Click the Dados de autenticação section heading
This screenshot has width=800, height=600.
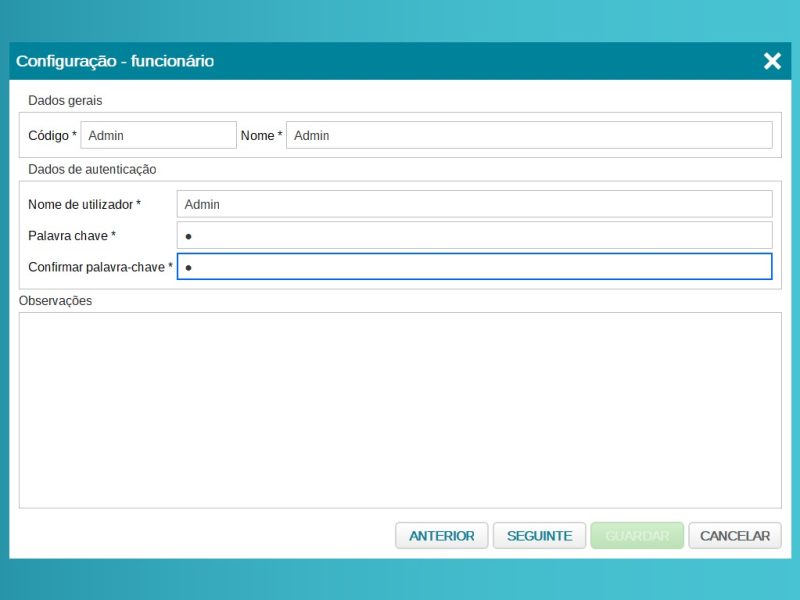(x=92, y=169)
